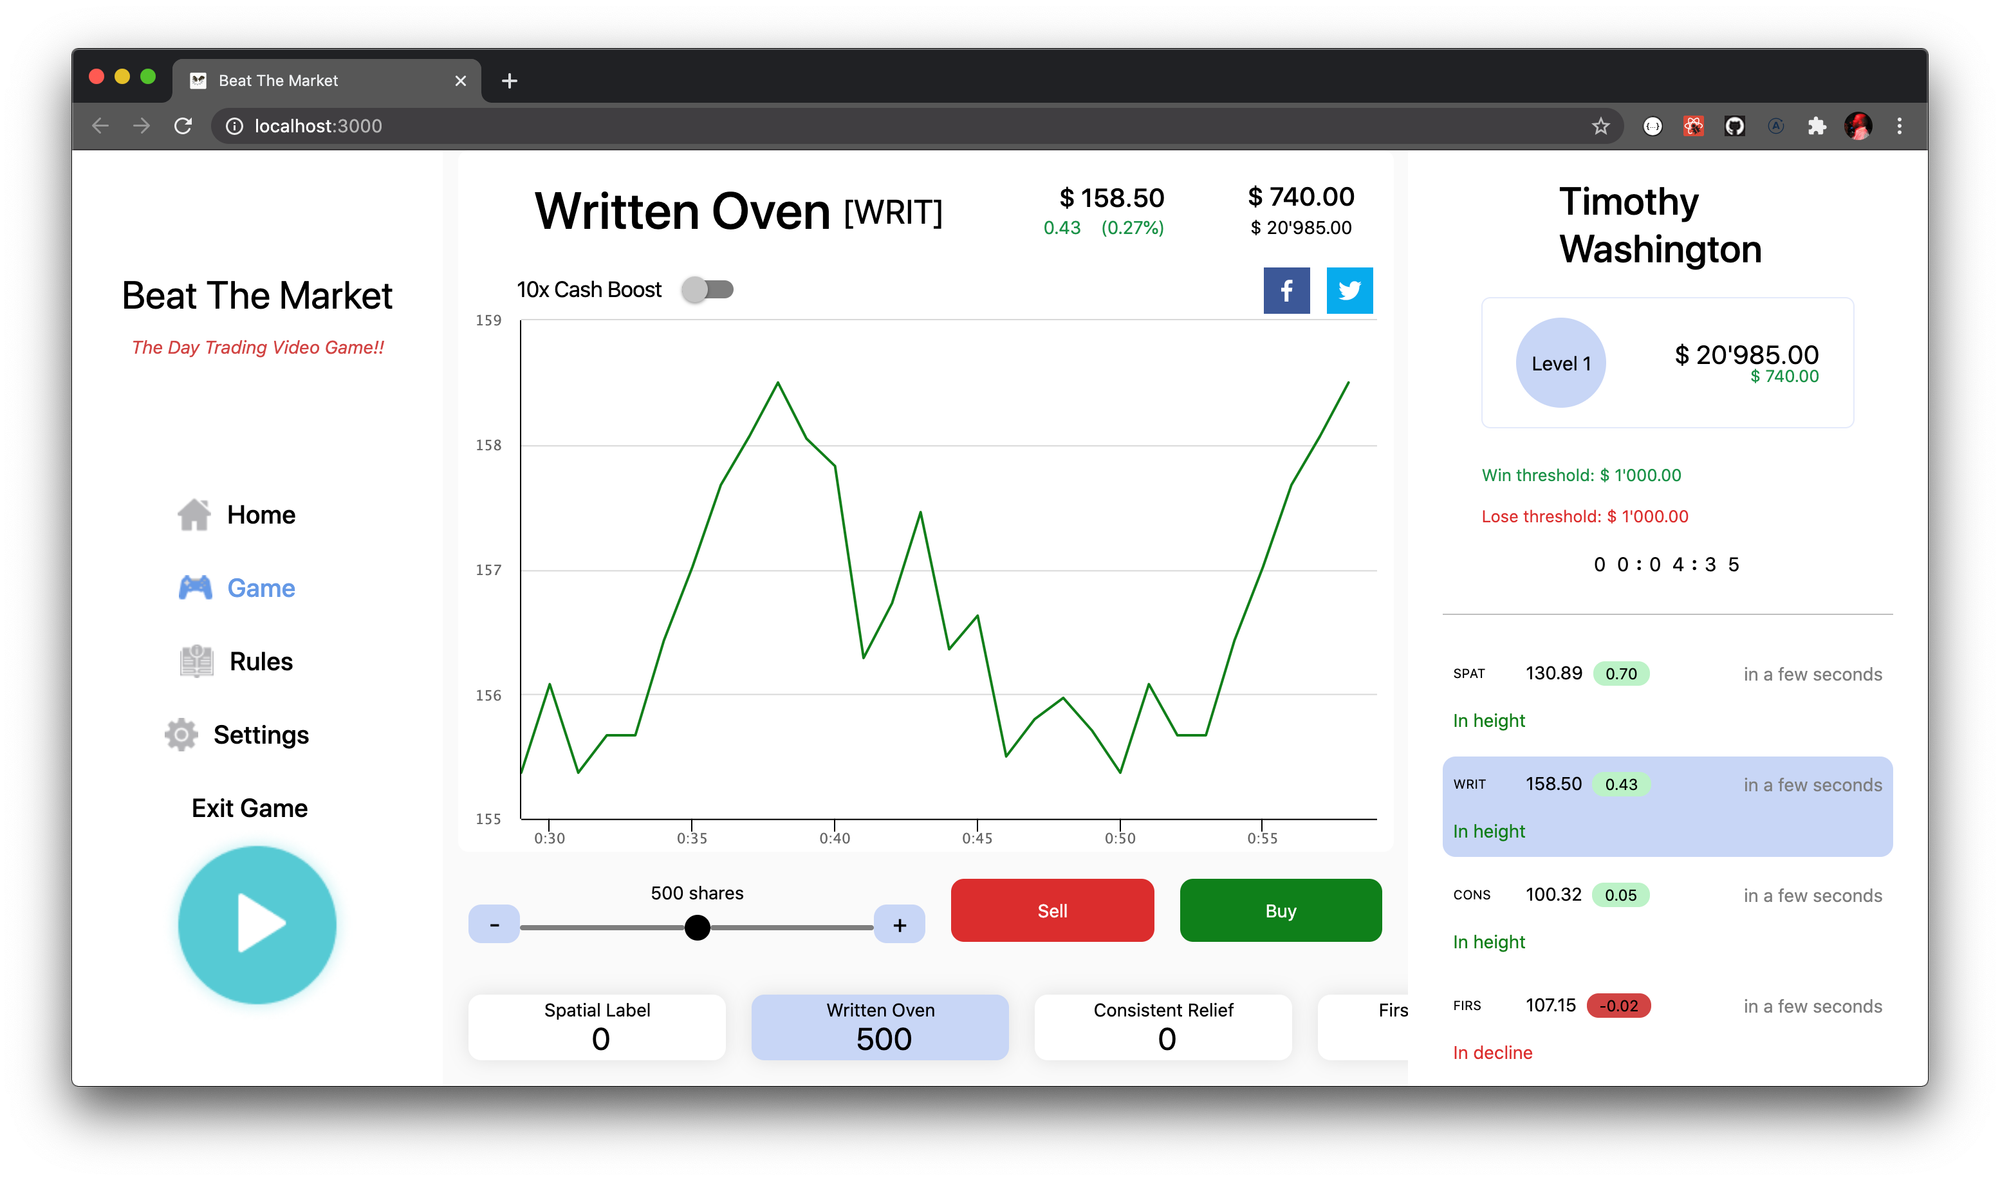Click Exit Game in sidebar
The image size is (2000, 1181).
(250, 808)
